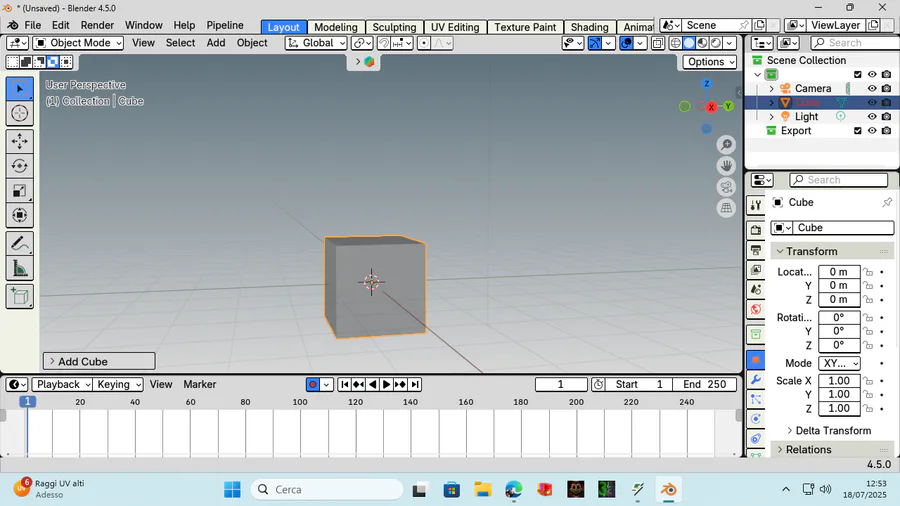Open the timeline Marker menu
The width and height of the screenshot is (900, 506).
point(200,384)
